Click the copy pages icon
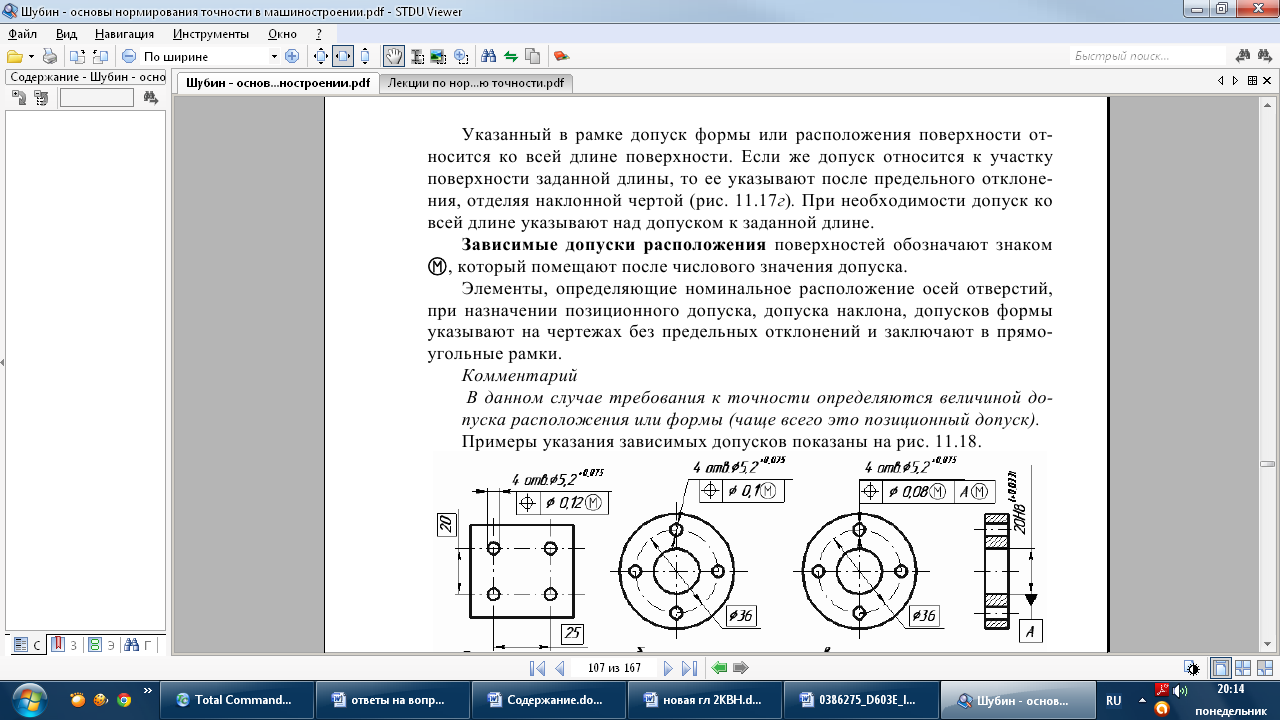This screenshot has height=720, width=1280. coord(532,56)
